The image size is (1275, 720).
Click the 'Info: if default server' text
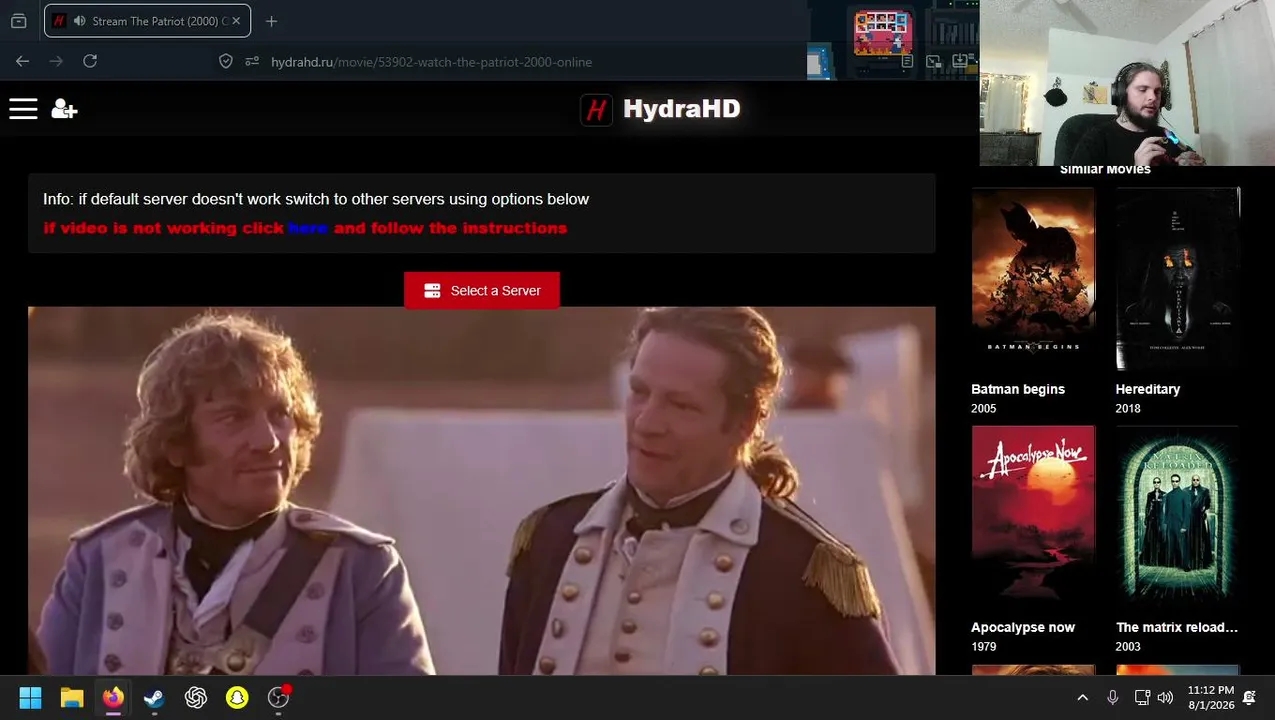click(x=316, y=199)
